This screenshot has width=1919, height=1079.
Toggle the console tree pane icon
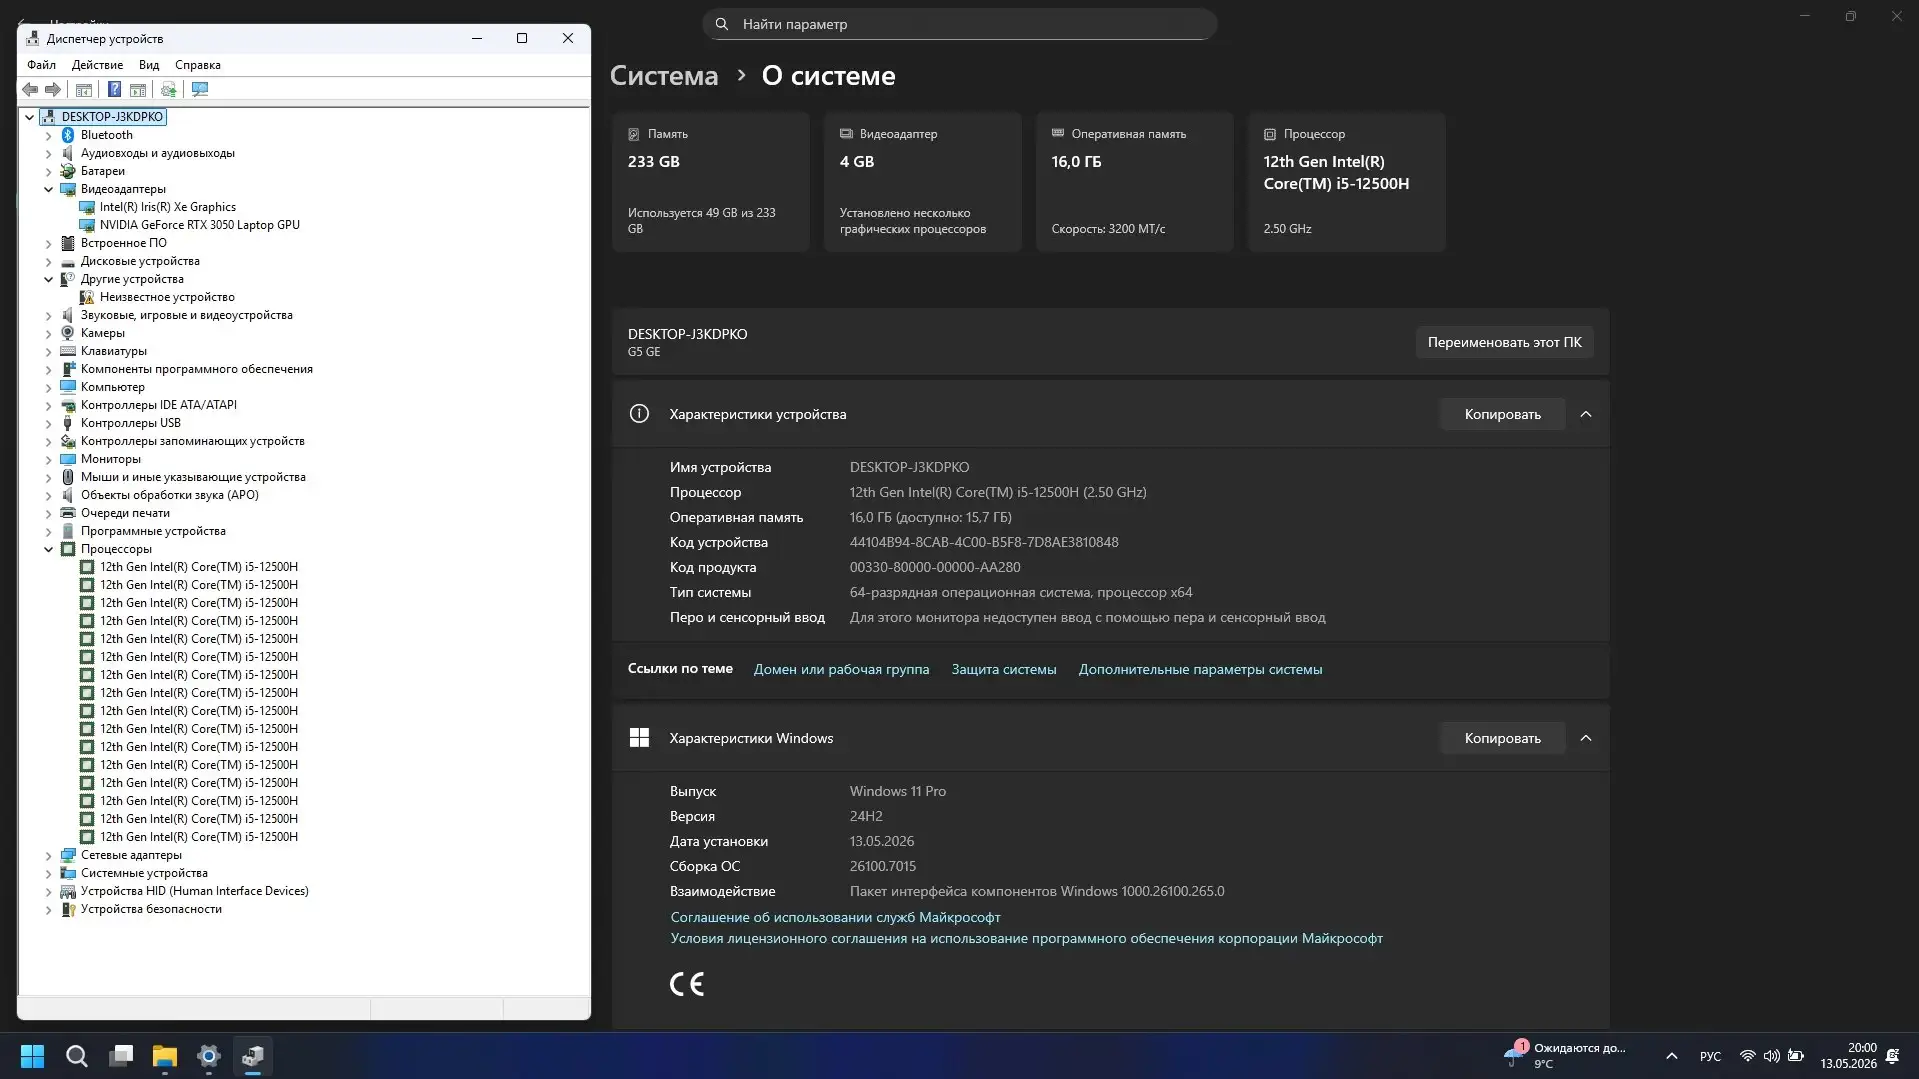[x=84, y=90]
